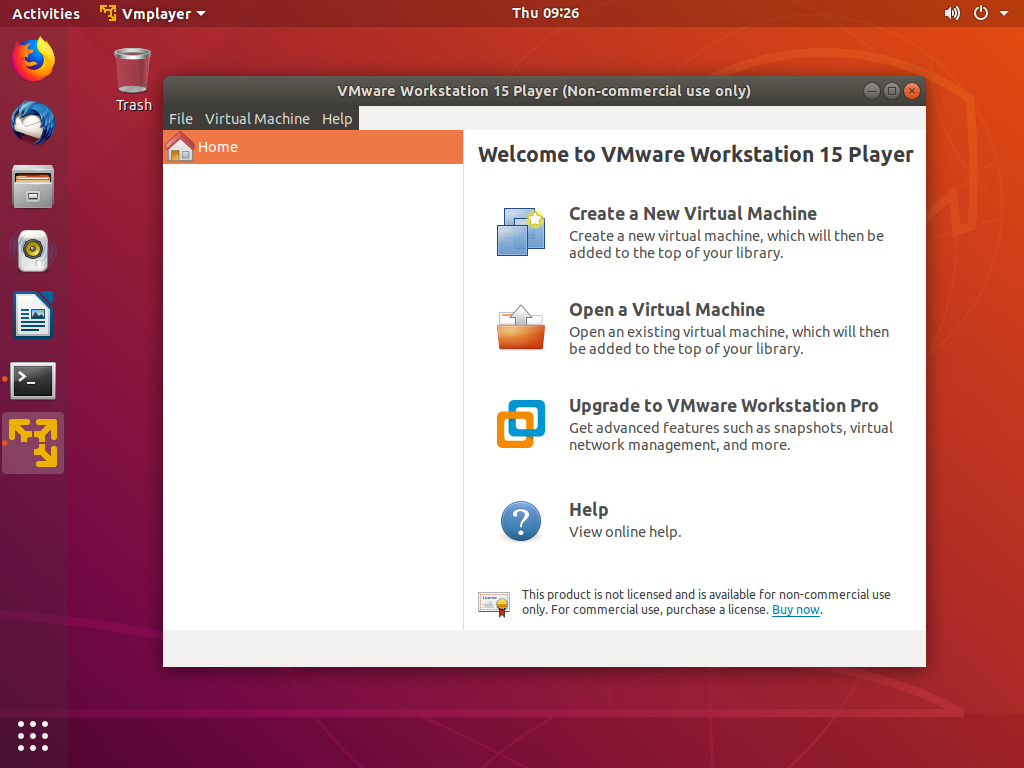Open LibreOffice Writer from the dock
1024x768 pixels.
click(33, 316)
